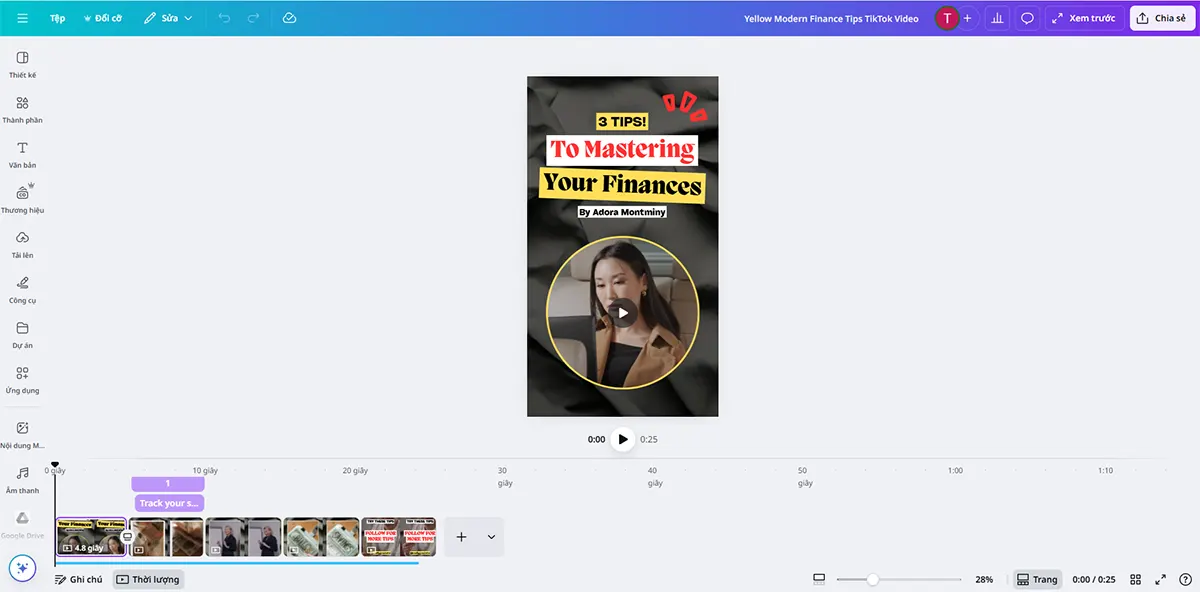Click the Xem trước preview button
This screenshot has height=592, width=1200.
tap(1084, 18)
